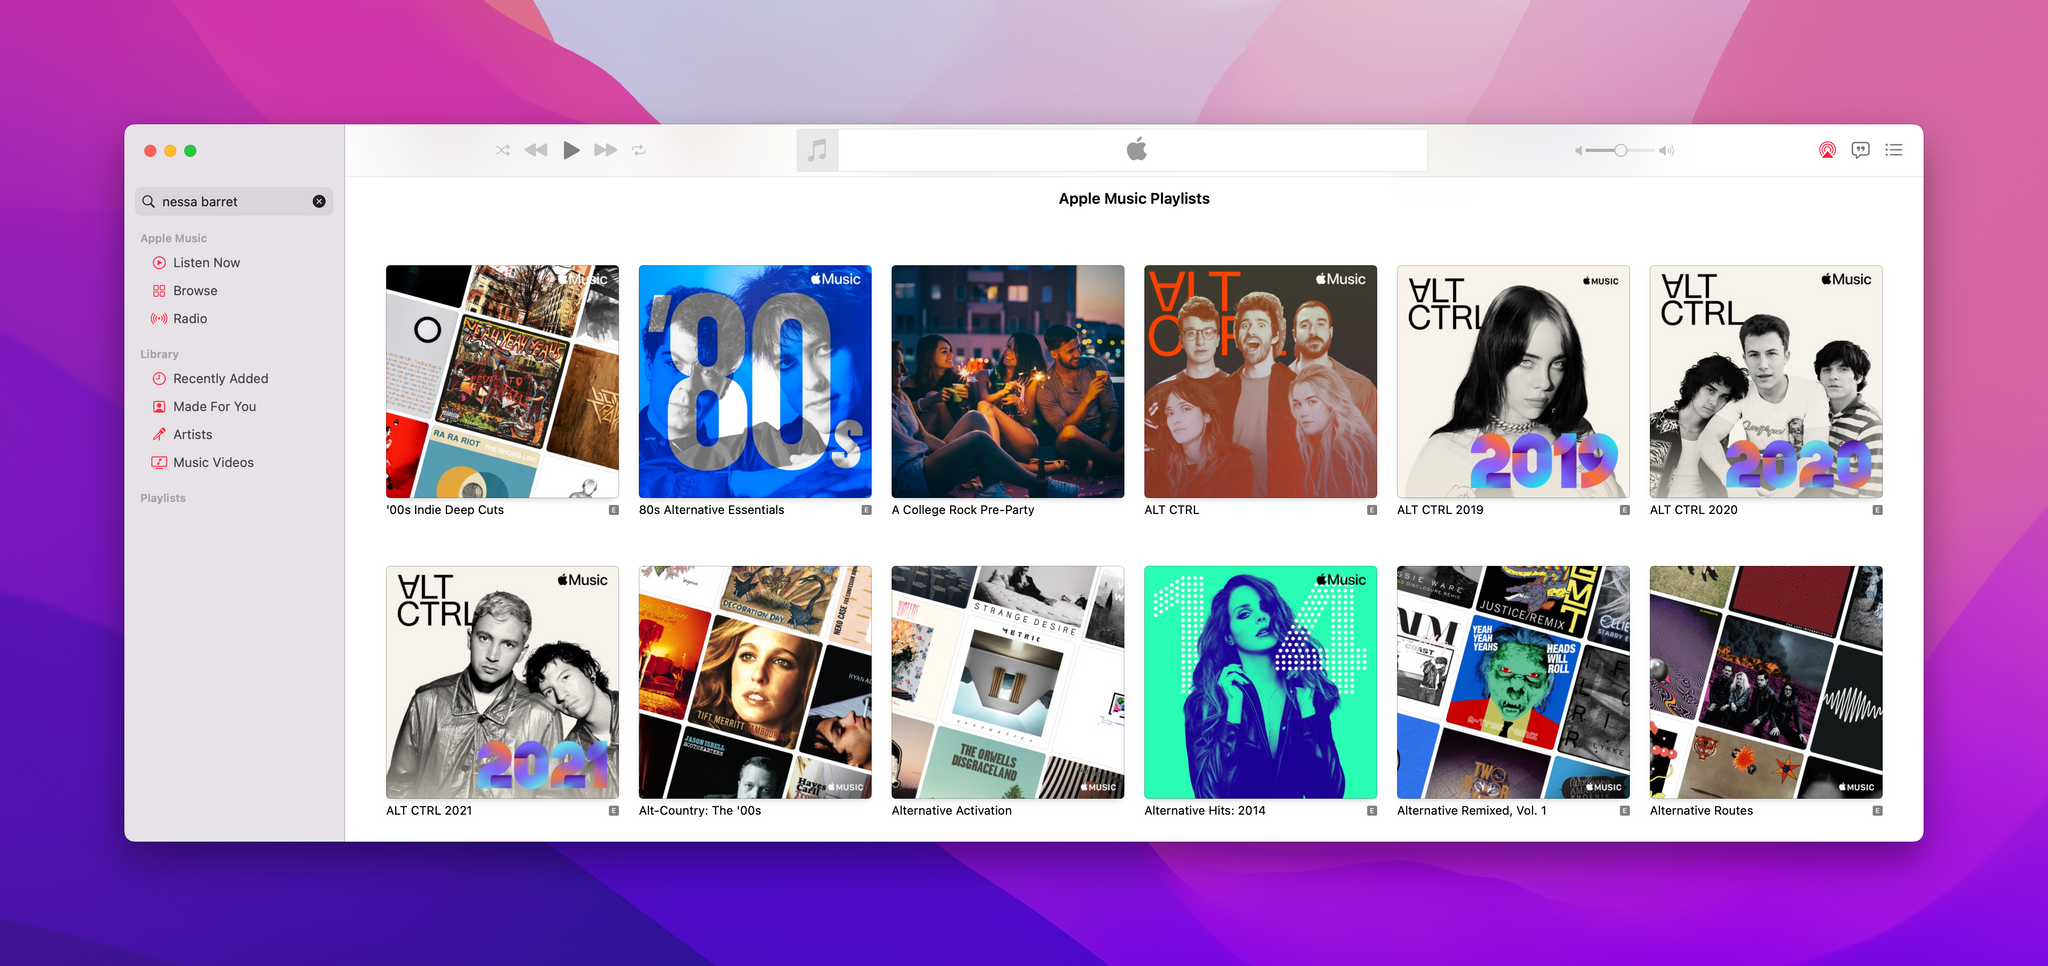
Task: Click the '00s Indie Deep Cuts title
Action: tap(445, 510)
